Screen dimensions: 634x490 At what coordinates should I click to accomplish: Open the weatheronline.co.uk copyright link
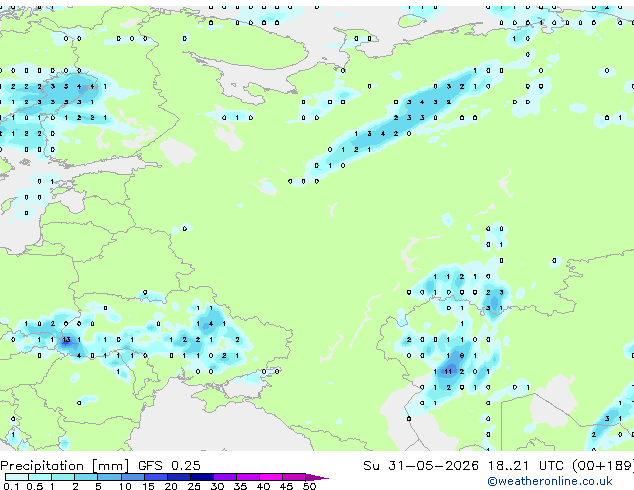550,481
